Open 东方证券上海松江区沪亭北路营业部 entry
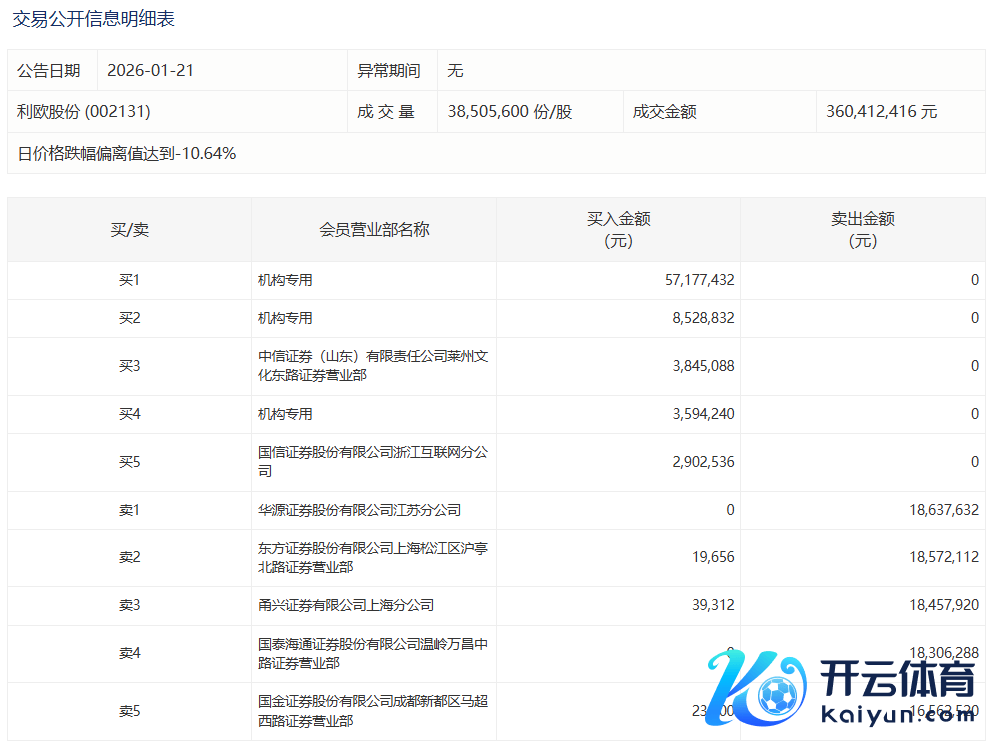The image size is (990, 748). point(372,558)
